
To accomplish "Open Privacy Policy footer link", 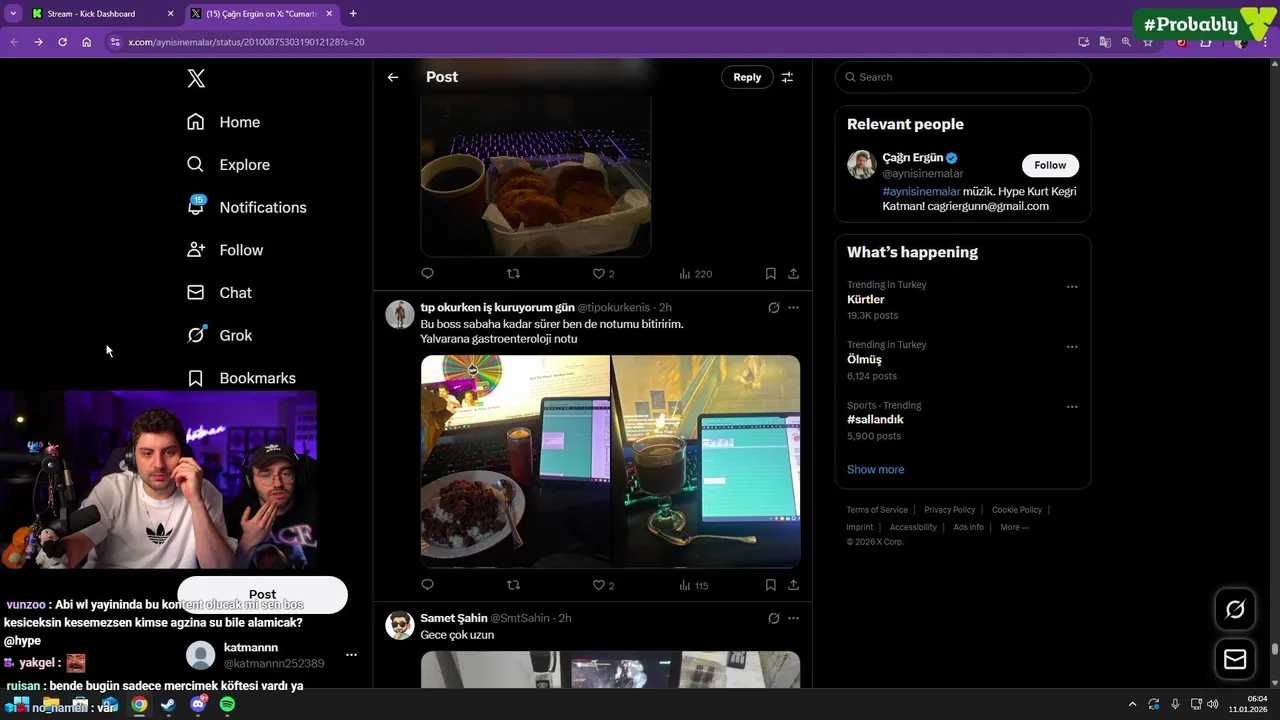I will (x=949, y=510).
